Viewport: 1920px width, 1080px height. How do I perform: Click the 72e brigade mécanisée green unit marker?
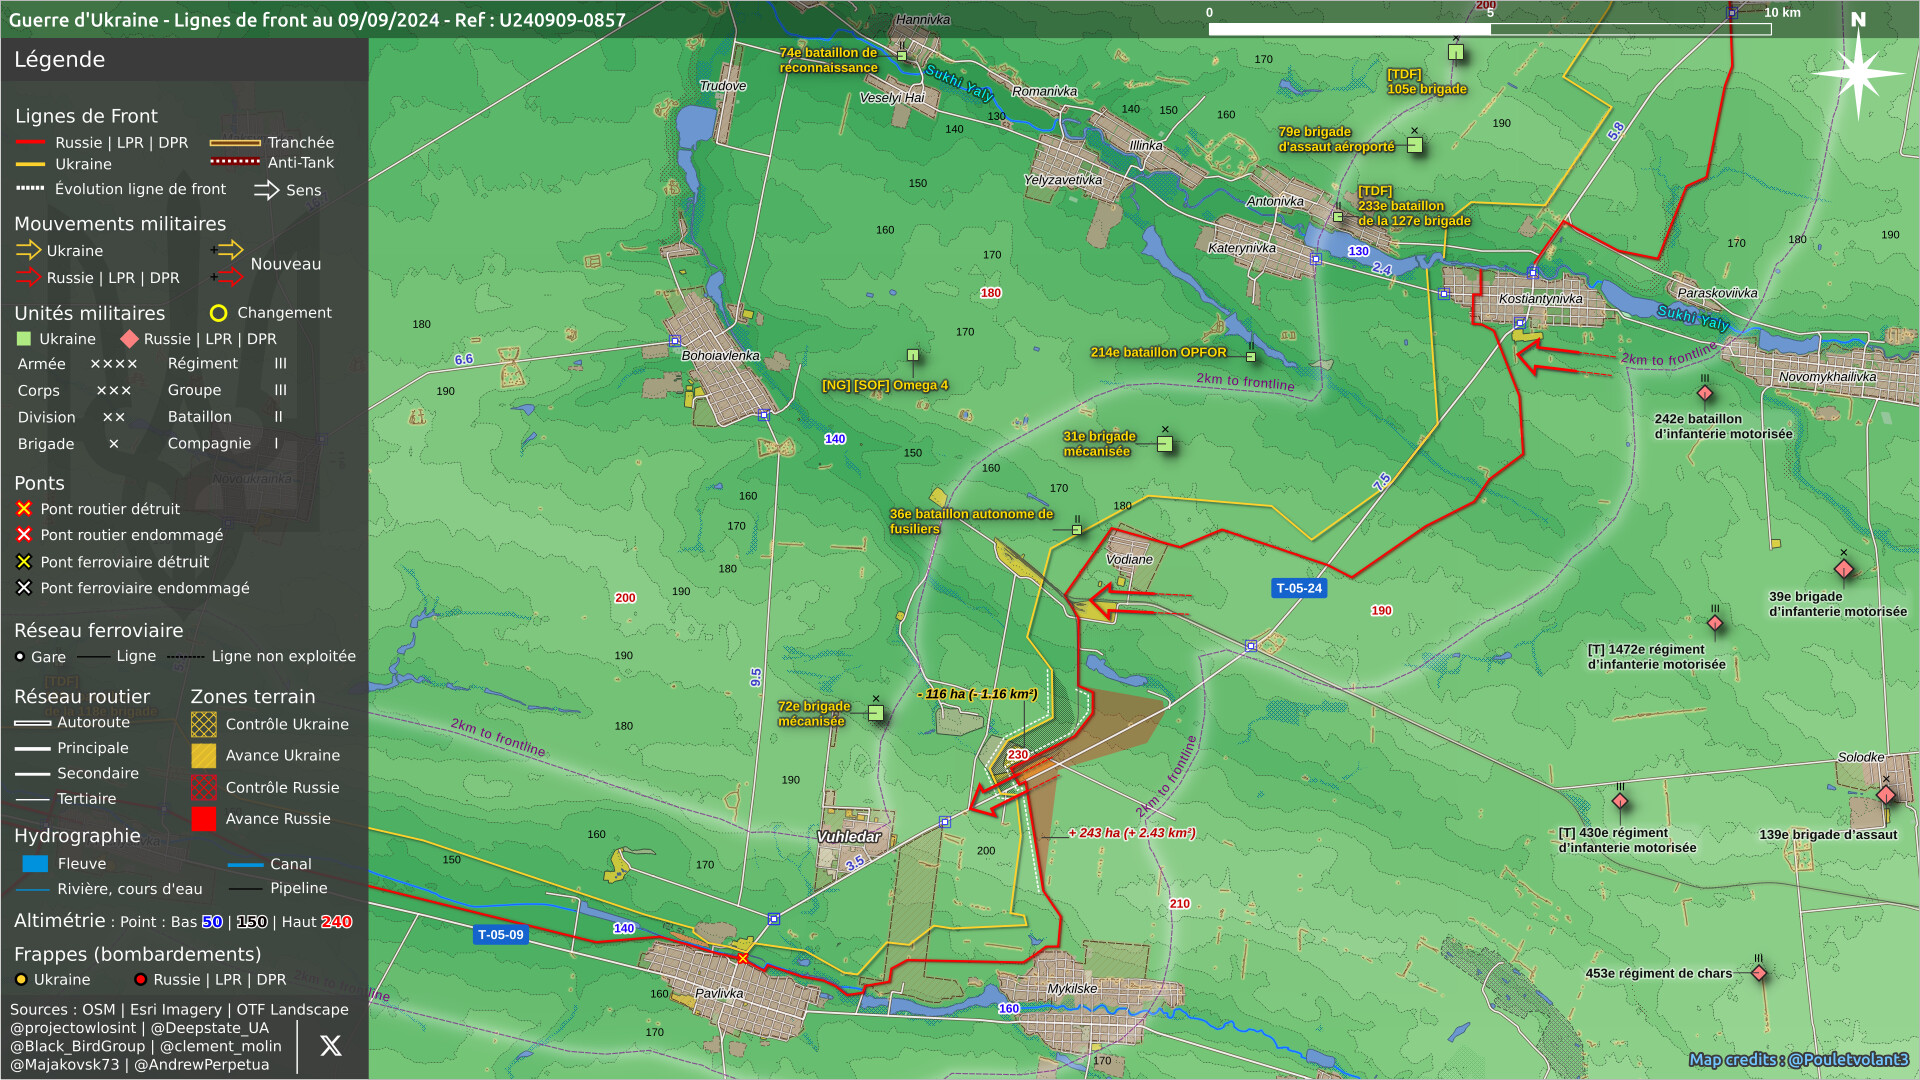(876, 713)
